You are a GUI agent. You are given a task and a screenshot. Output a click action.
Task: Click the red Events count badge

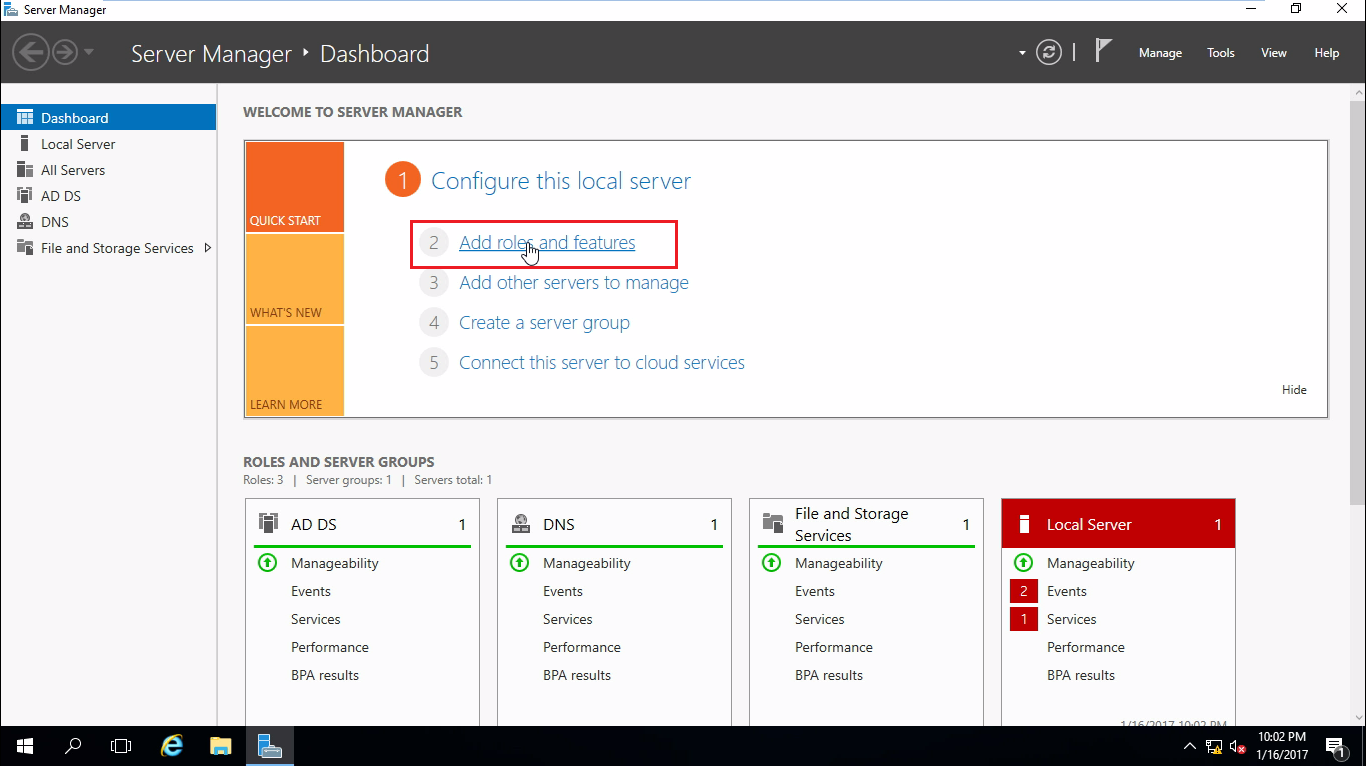tap(1023, 591)
